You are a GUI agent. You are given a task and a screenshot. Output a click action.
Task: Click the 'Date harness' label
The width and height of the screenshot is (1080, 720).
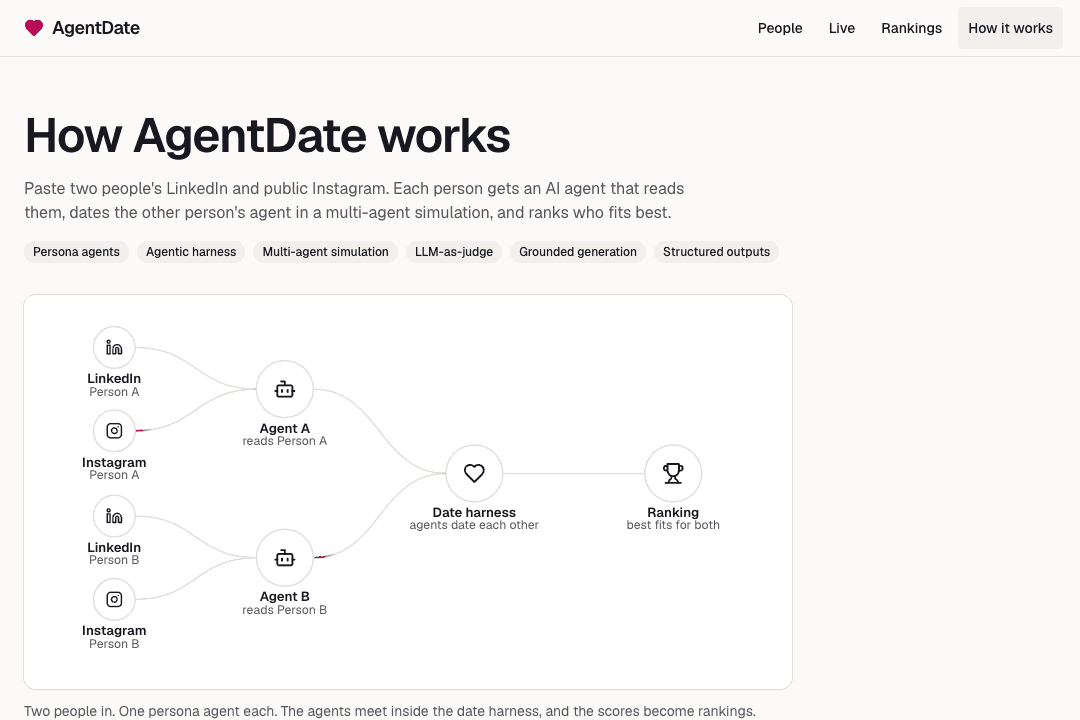pyautogui.click(x=474, y=512)
